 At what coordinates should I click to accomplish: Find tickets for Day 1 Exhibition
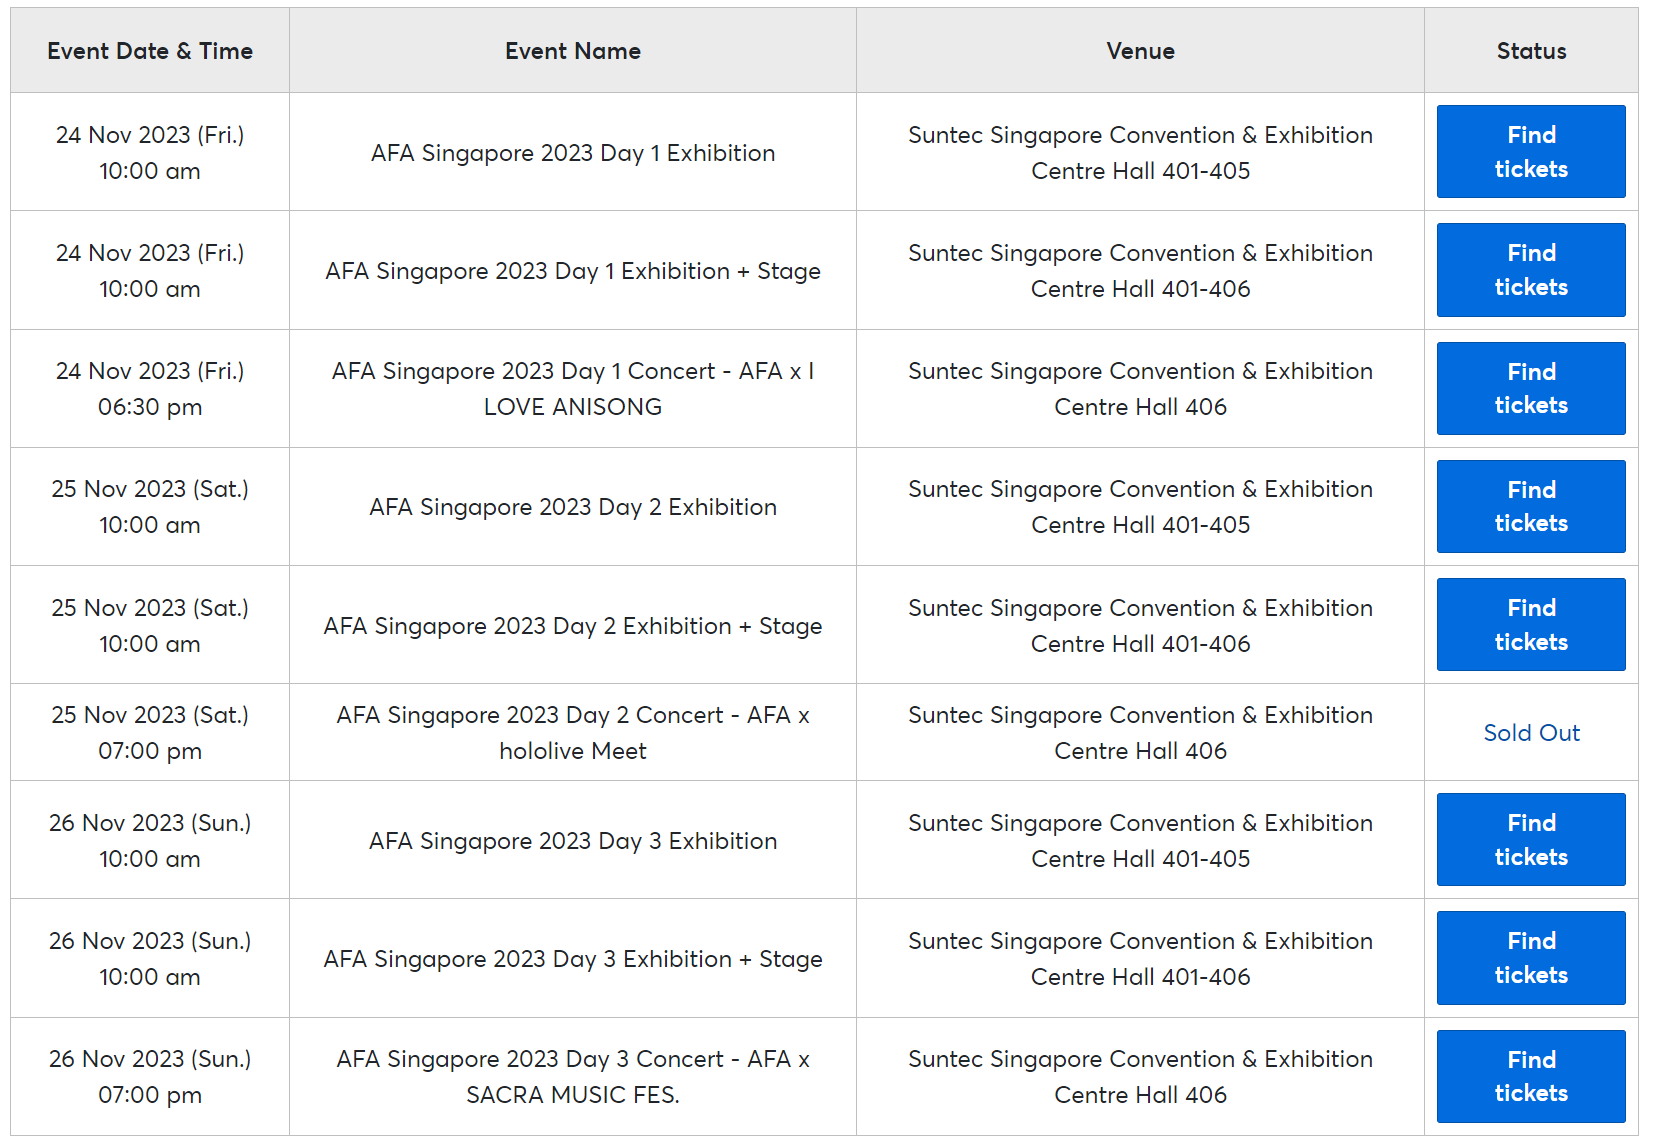point(1530,151)
